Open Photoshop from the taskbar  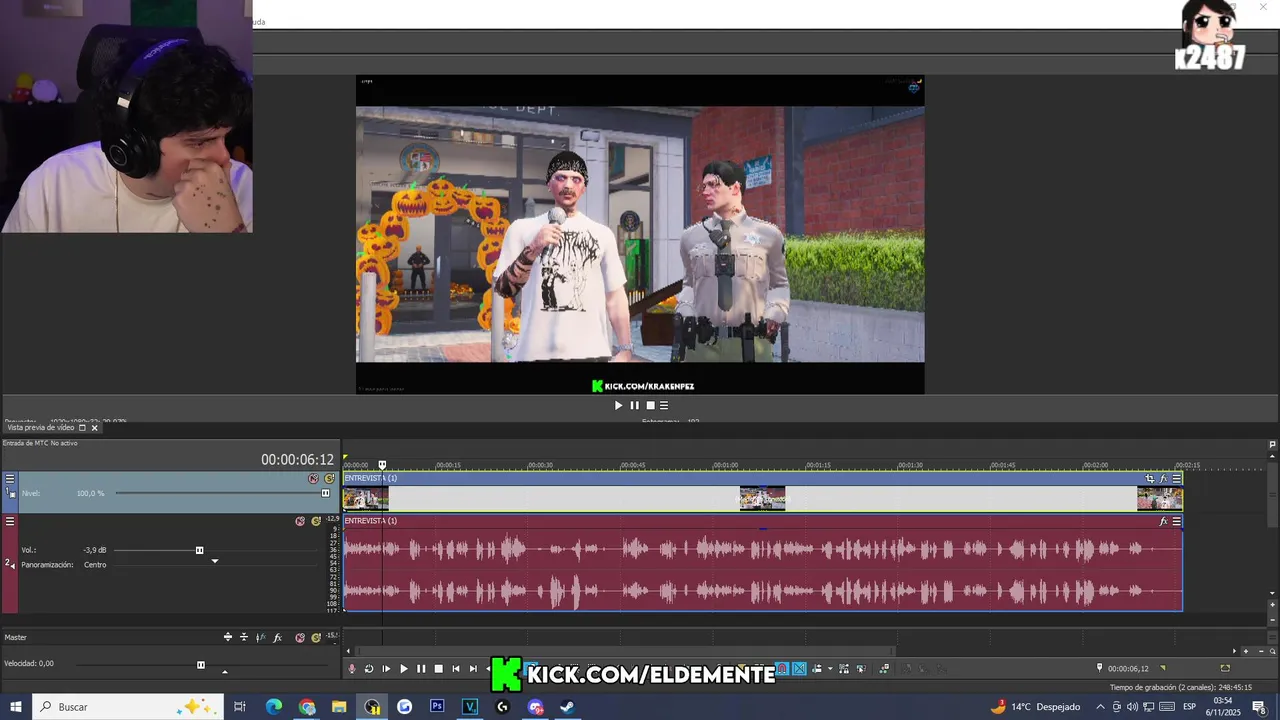[437, 707]
